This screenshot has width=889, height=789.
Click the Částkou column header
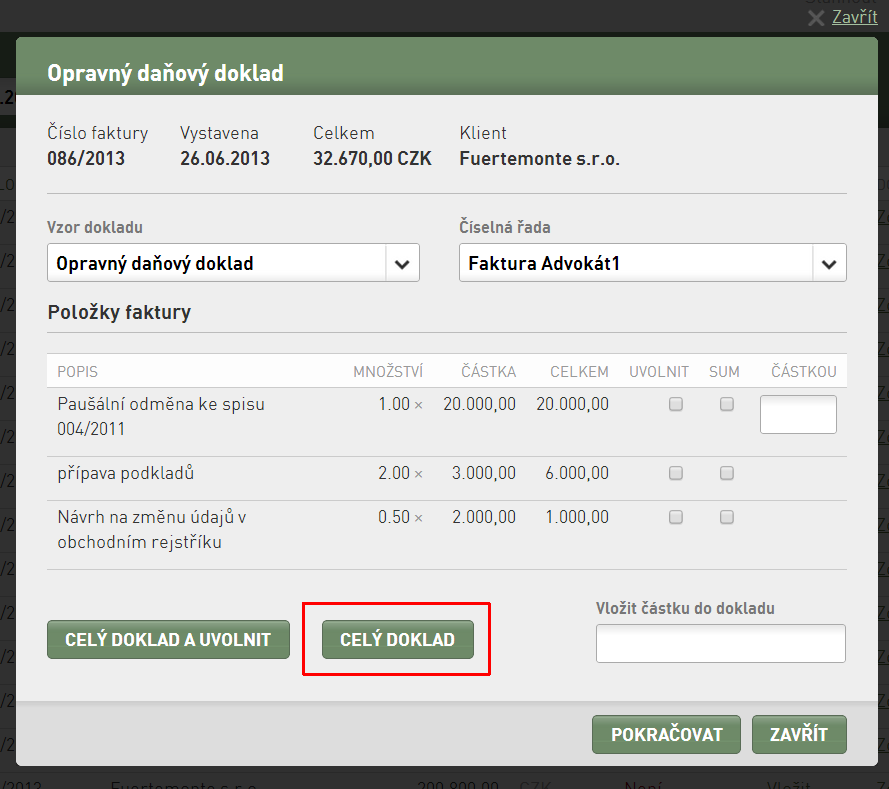point(803,372)
